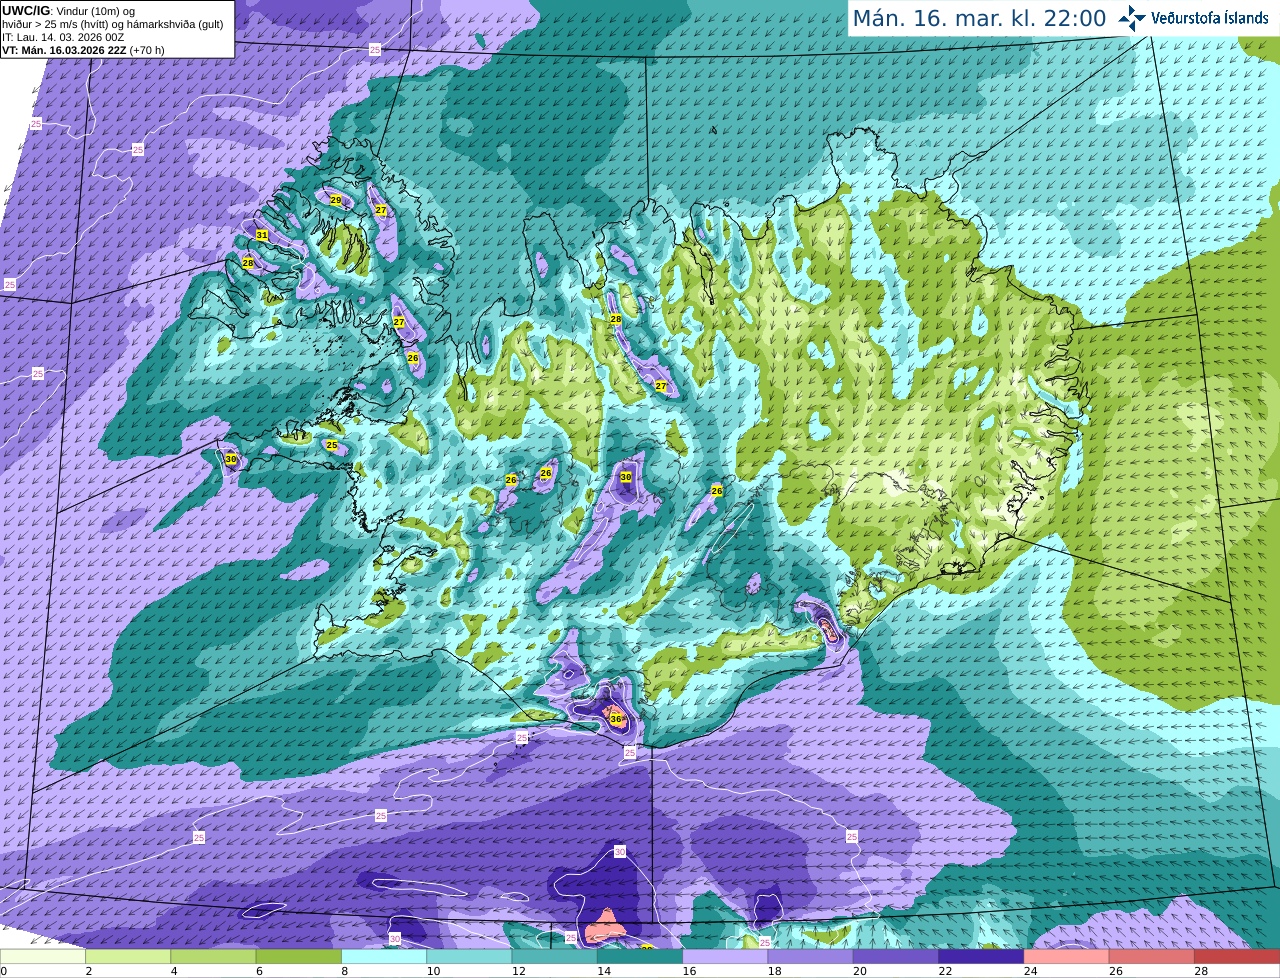1280x978 pixels.
Task: Click the legend scale number 20
Action: 859,971
